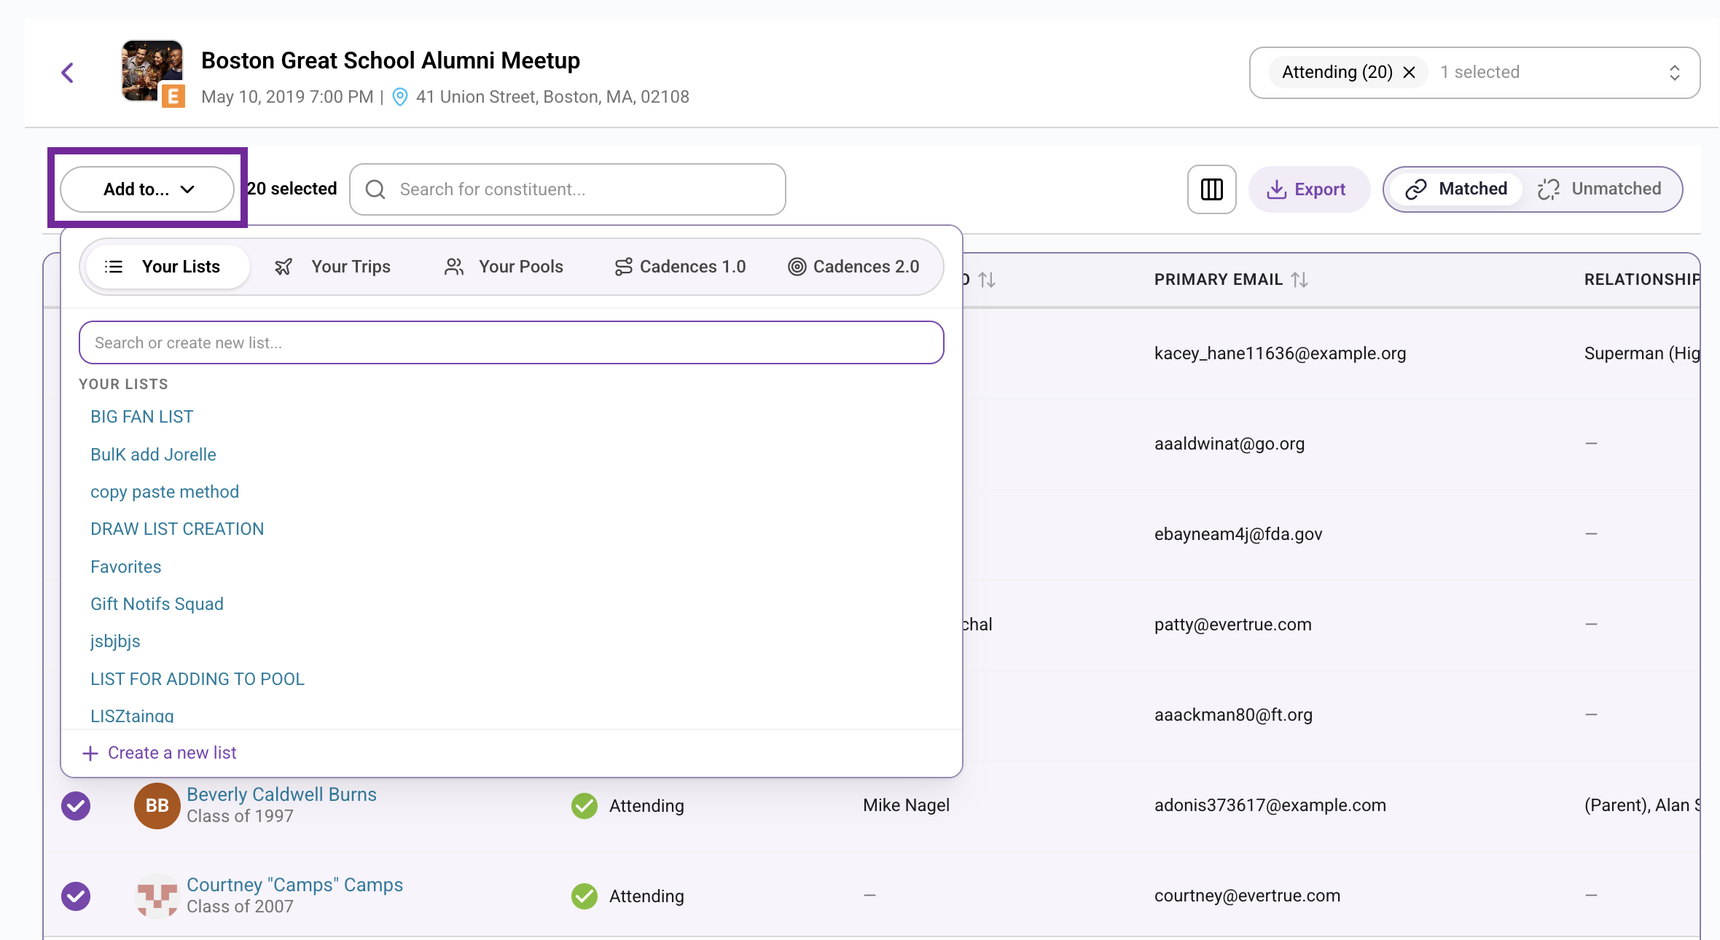Screen dimensions: 1720x940
Task: Switch to Your Trips tab
Action: point(333,267)
